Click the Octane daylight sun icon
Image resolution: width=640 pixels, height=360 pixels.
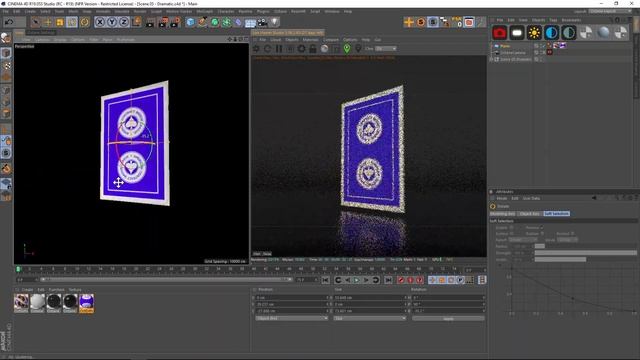pyautogui.click(x=534, y=33)
